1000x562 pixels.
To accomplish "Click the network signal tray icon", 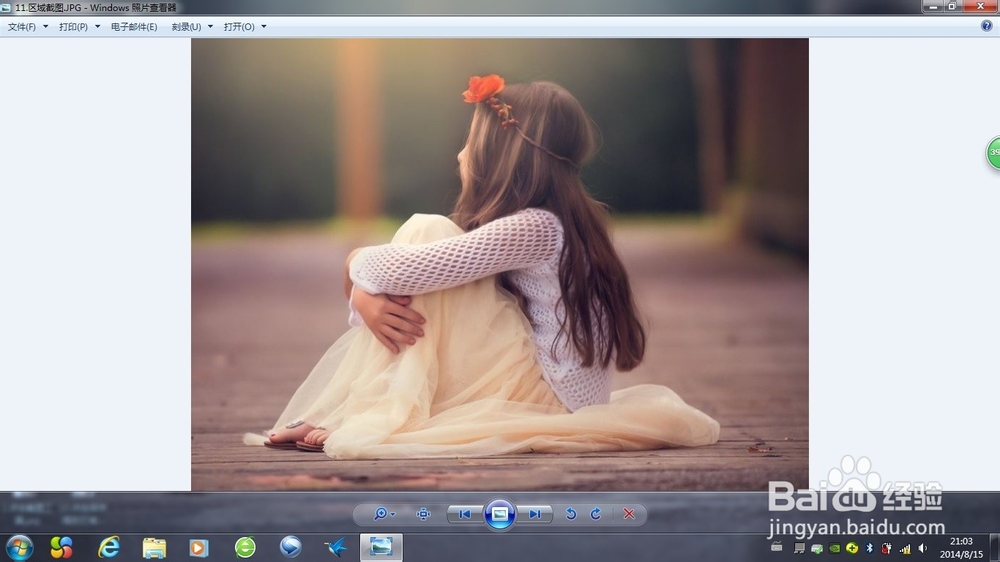I will [x=905, y=549].
